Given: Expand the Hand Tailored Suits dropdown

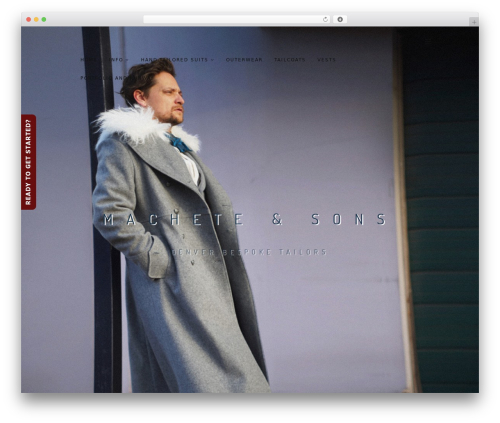Looking at the screenshot, I should click(177, 60).
